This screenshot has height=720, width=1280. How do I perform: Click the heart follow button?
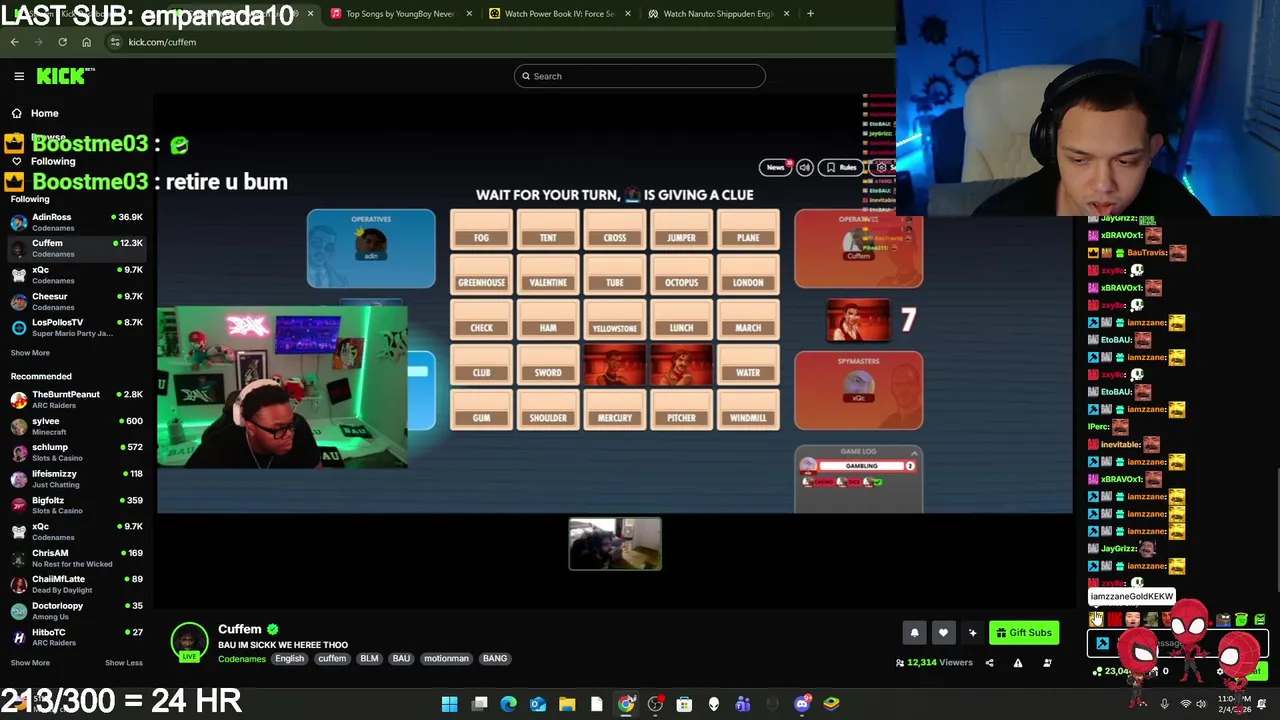coord(943,632)
